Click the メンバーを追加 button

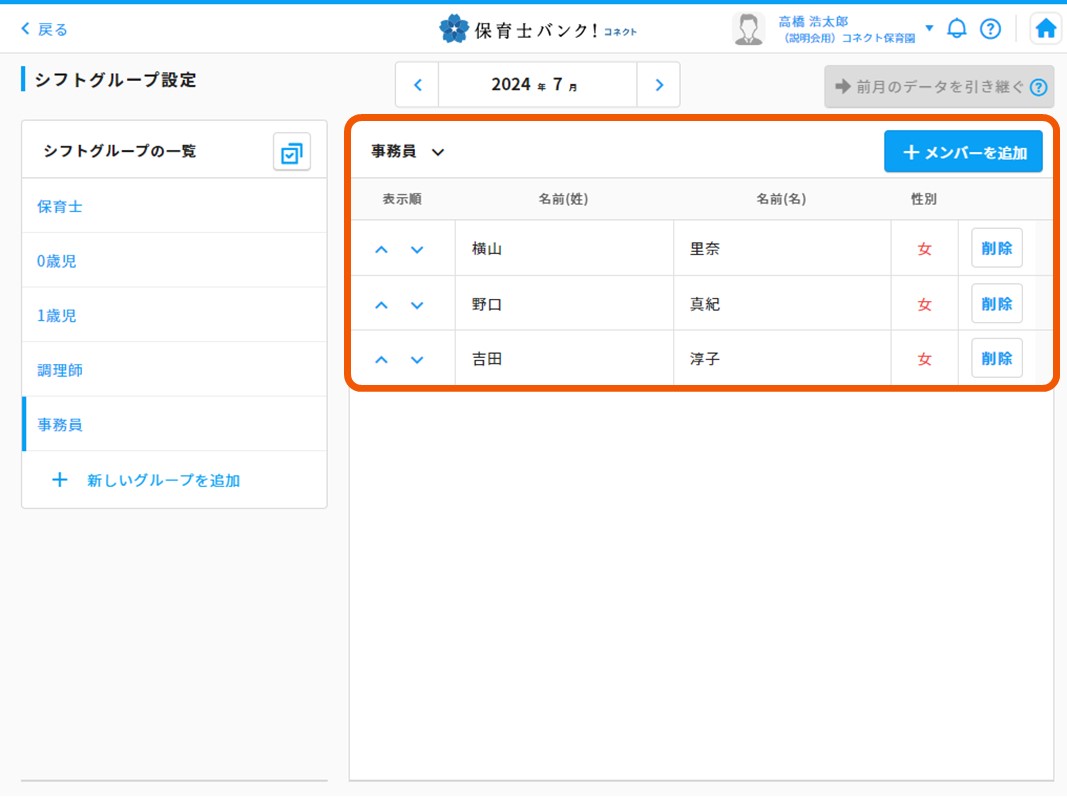(963, 152)
